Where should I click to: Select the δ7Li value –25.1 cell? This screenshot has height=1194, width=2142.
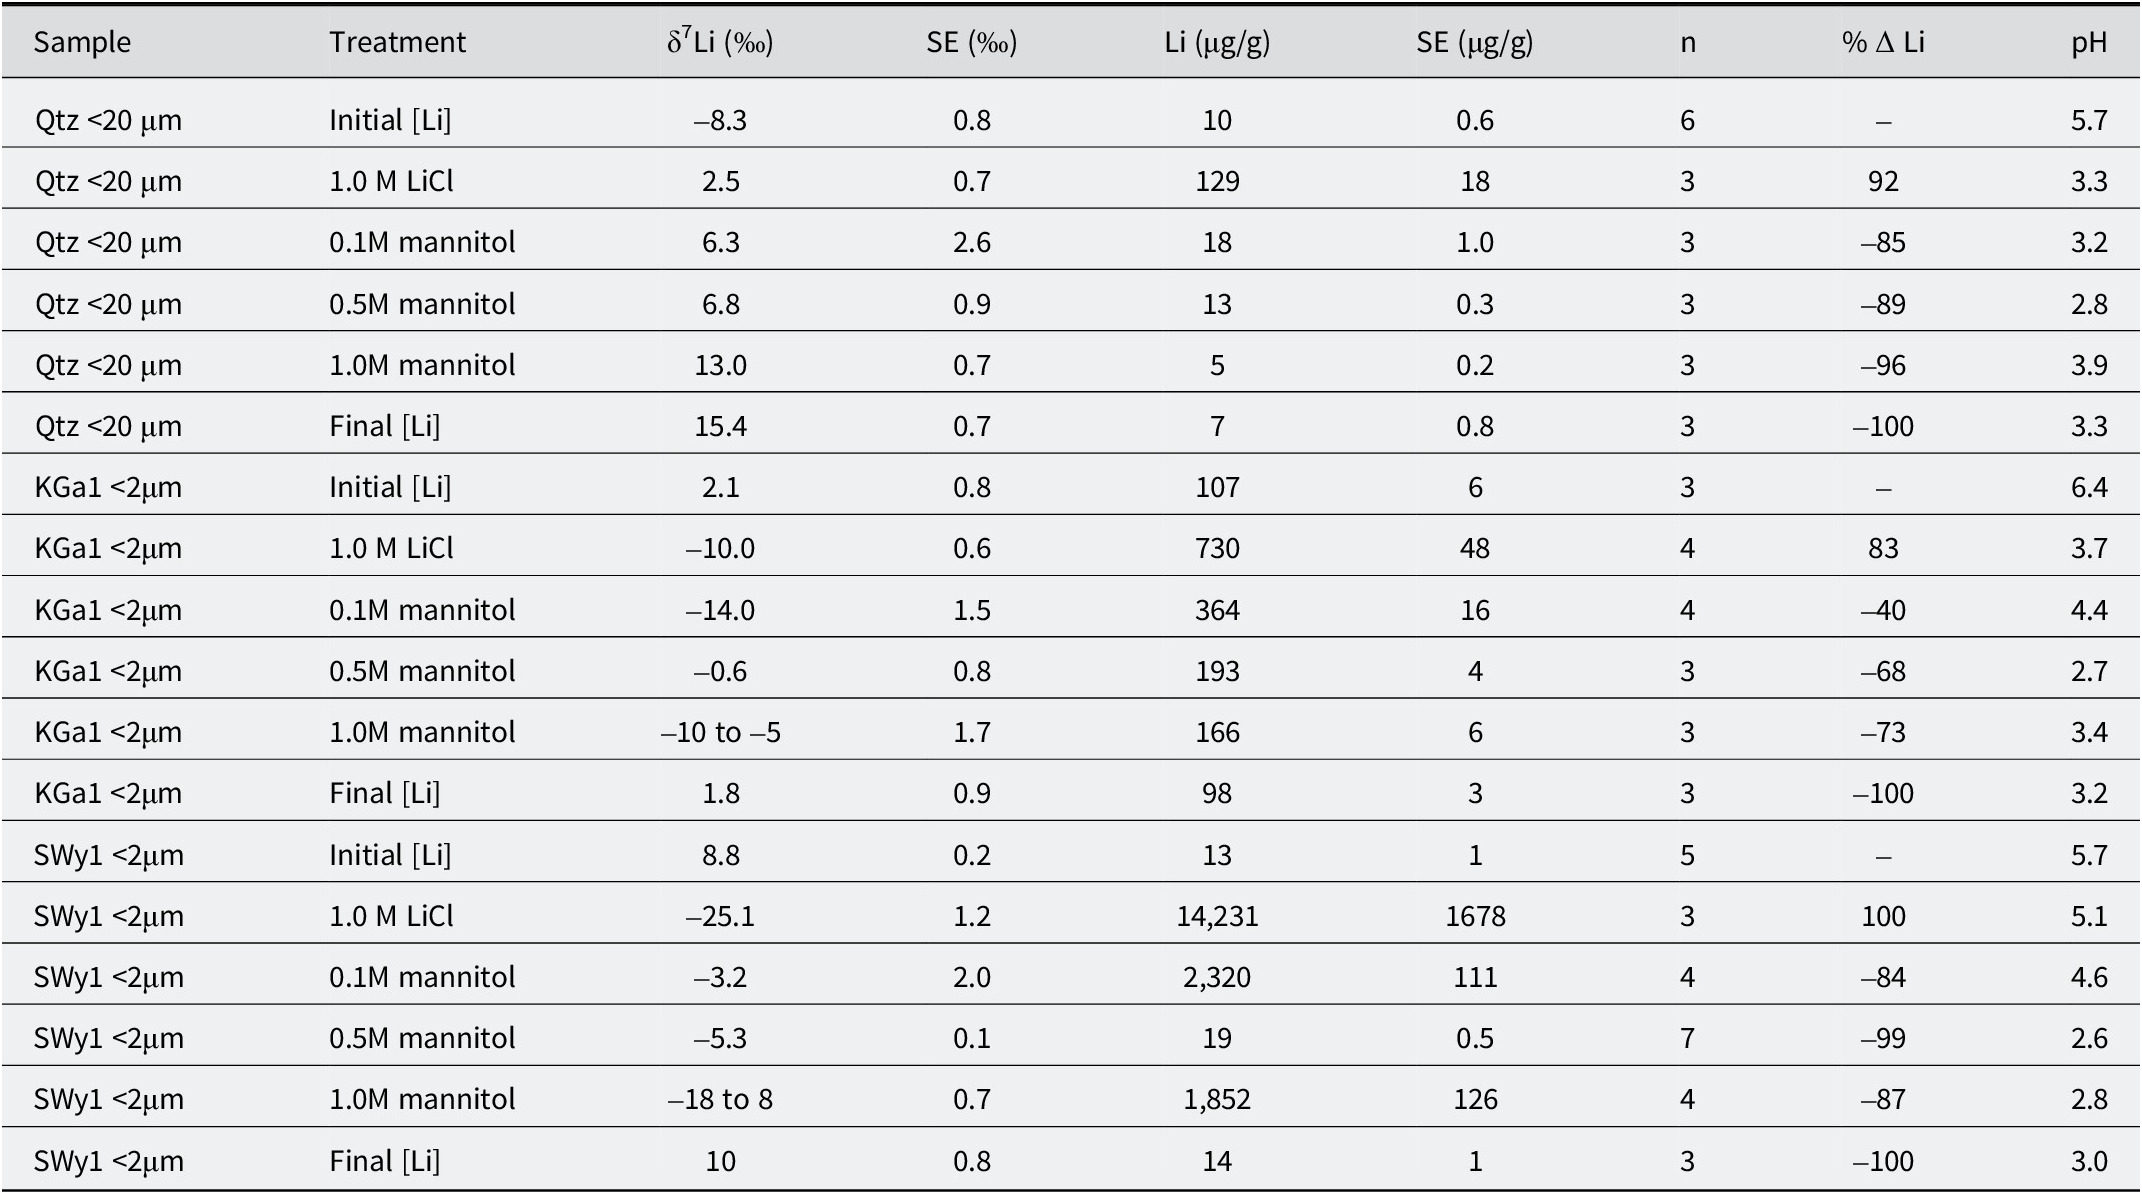[x=720, y=916]
